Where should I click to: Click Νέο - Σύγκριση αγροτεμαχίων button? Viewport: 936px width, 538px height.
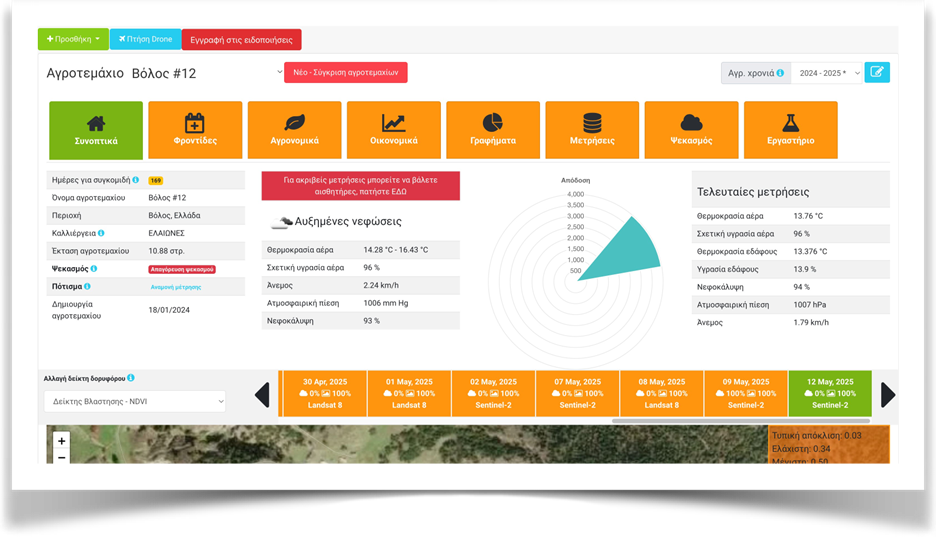pyautogui.click(x=346, y=73)
